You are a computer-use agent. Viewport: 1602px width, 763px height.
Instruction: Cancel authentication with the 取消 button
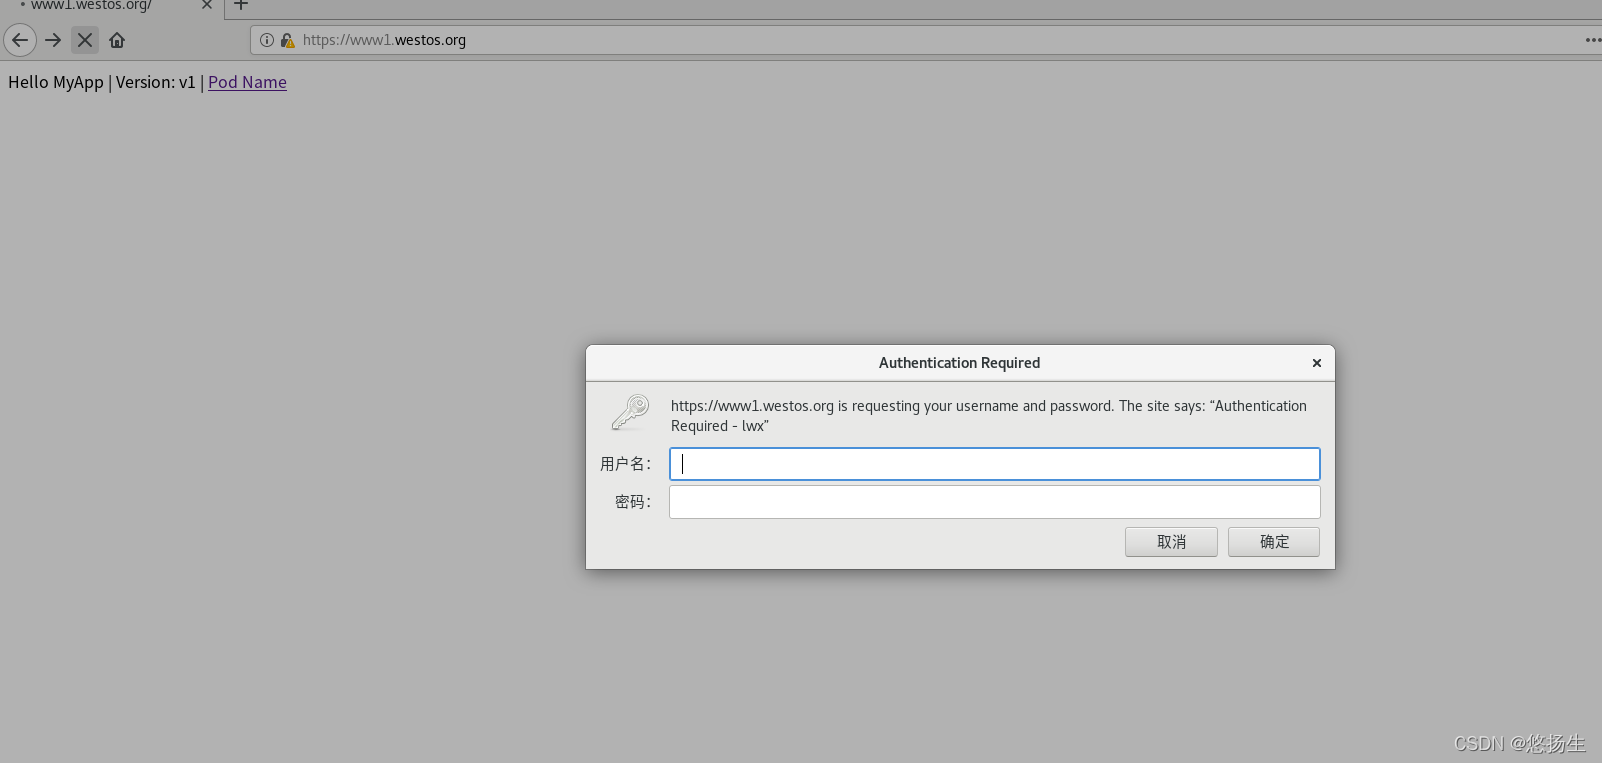pyautogui.click(x=1171, y=542)
